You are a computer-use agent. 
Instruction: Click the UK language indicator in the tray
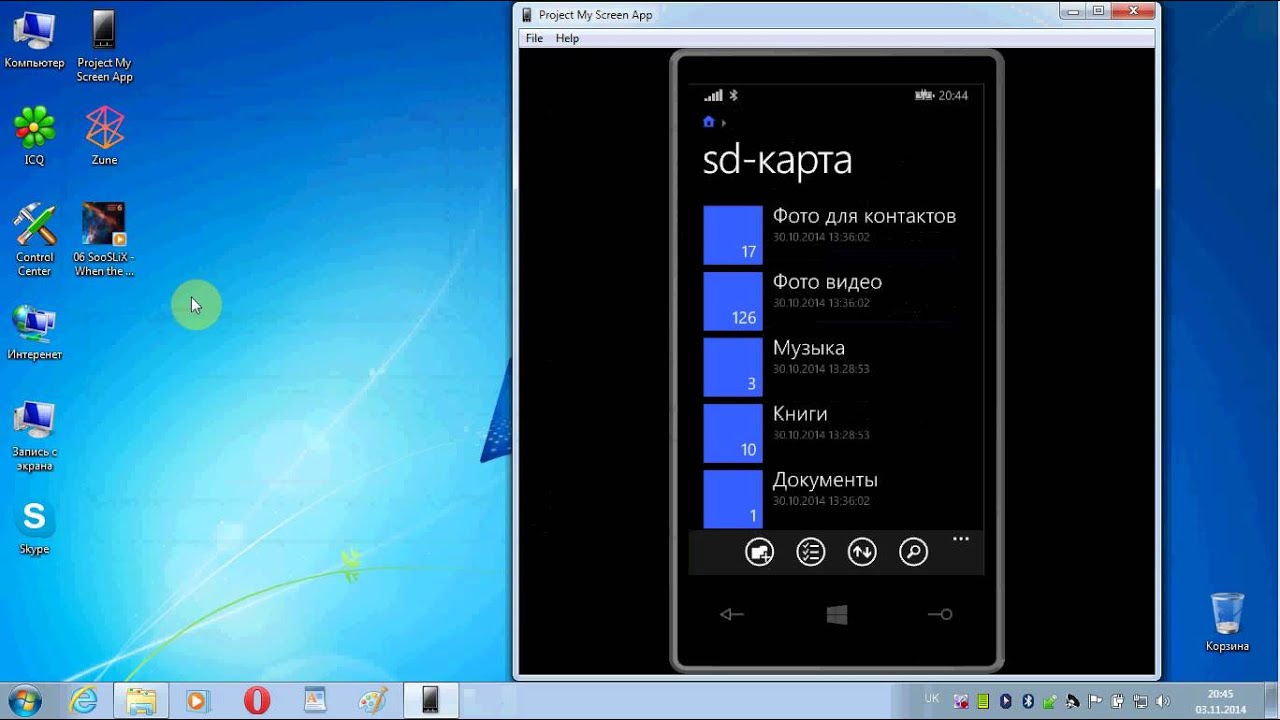click(932, 699)
